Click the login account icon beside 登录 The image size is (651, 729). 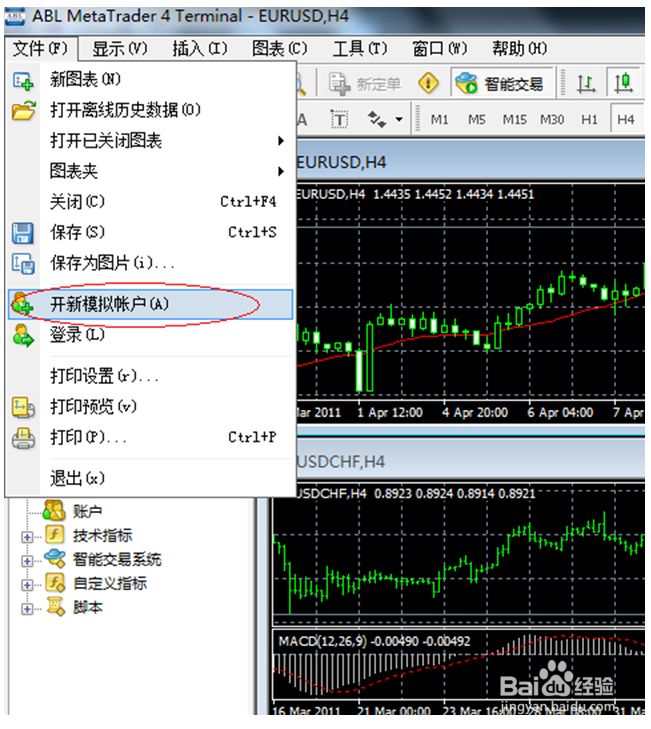point(23,335)
